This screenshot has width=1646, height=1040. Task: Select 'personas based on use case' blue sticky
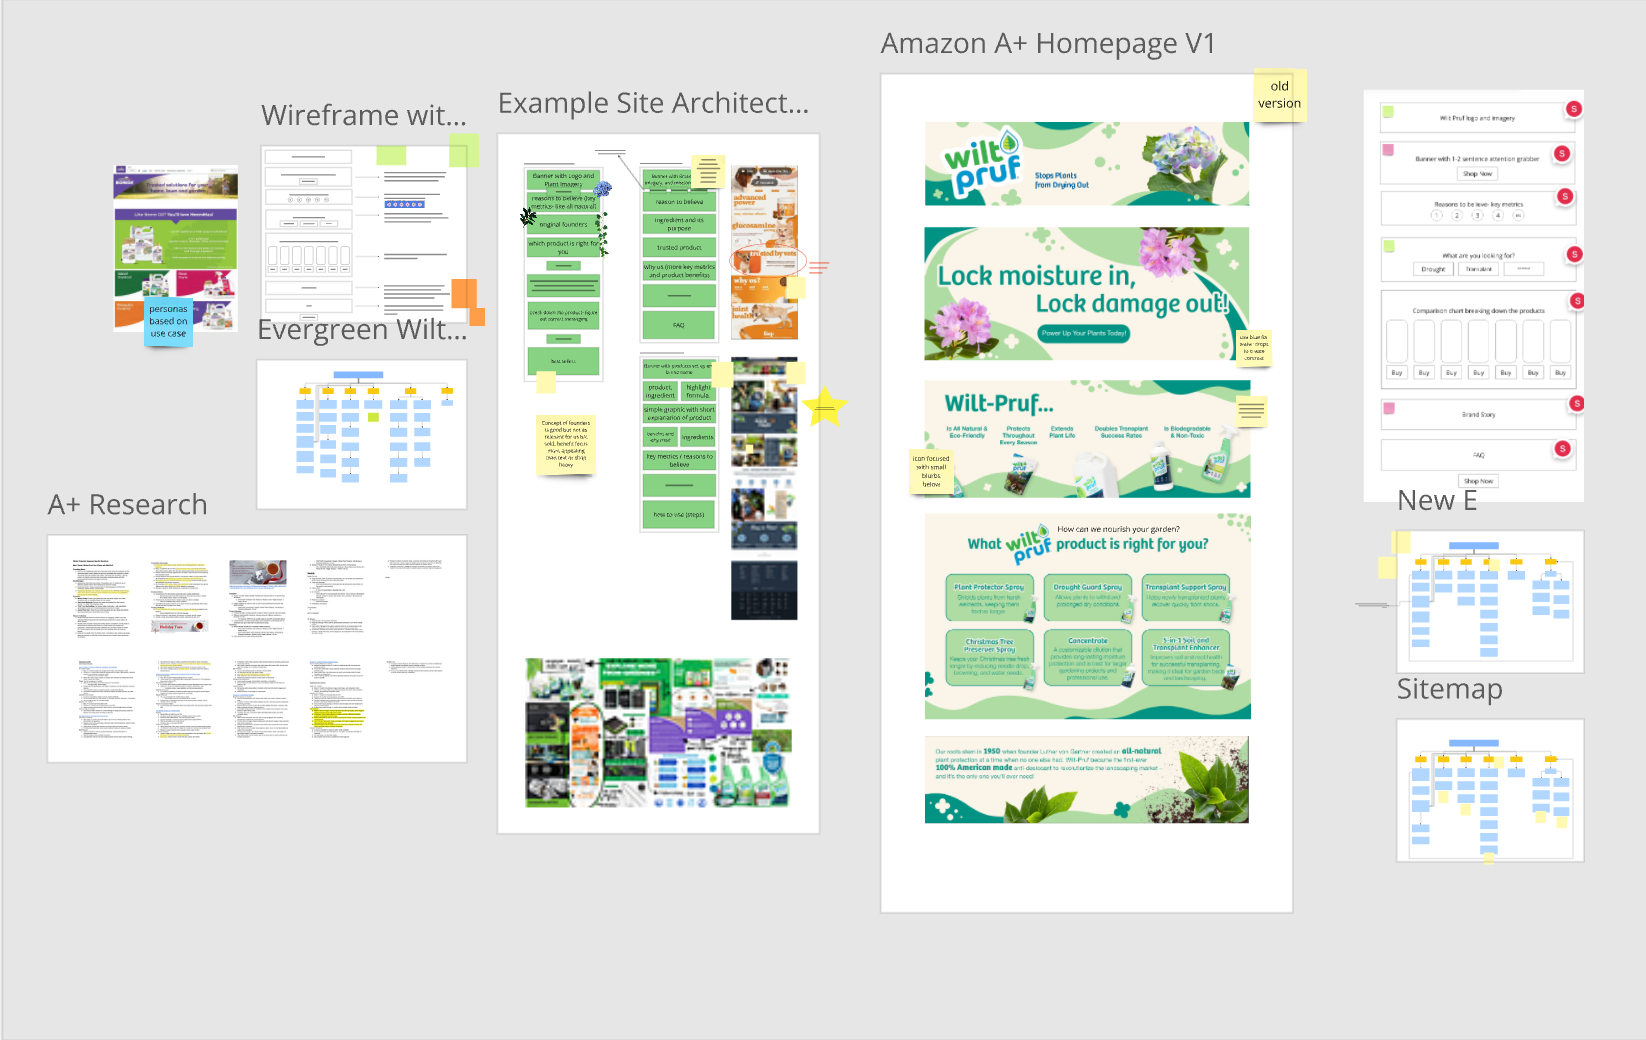point(168,321)
